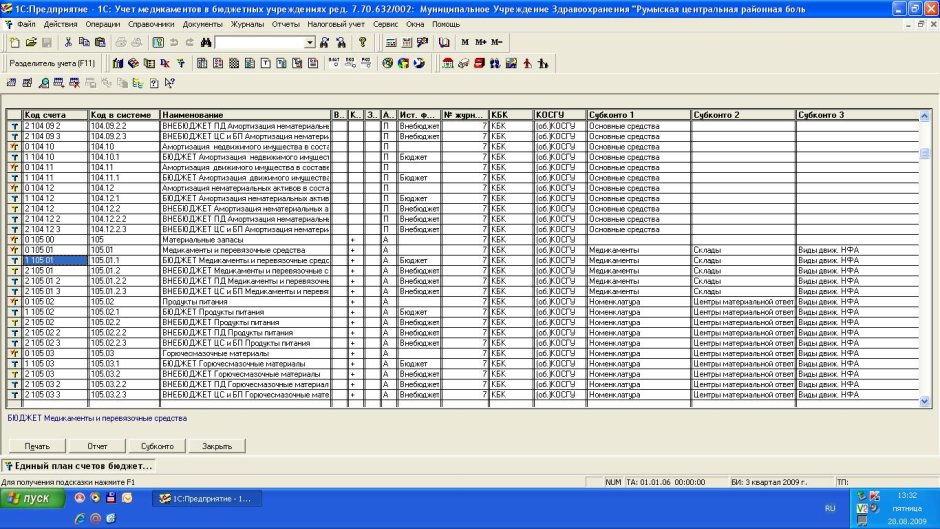Viewport: 940px width, 529px height.
Task: Click the Закрыть button
Action: [217, 446]
